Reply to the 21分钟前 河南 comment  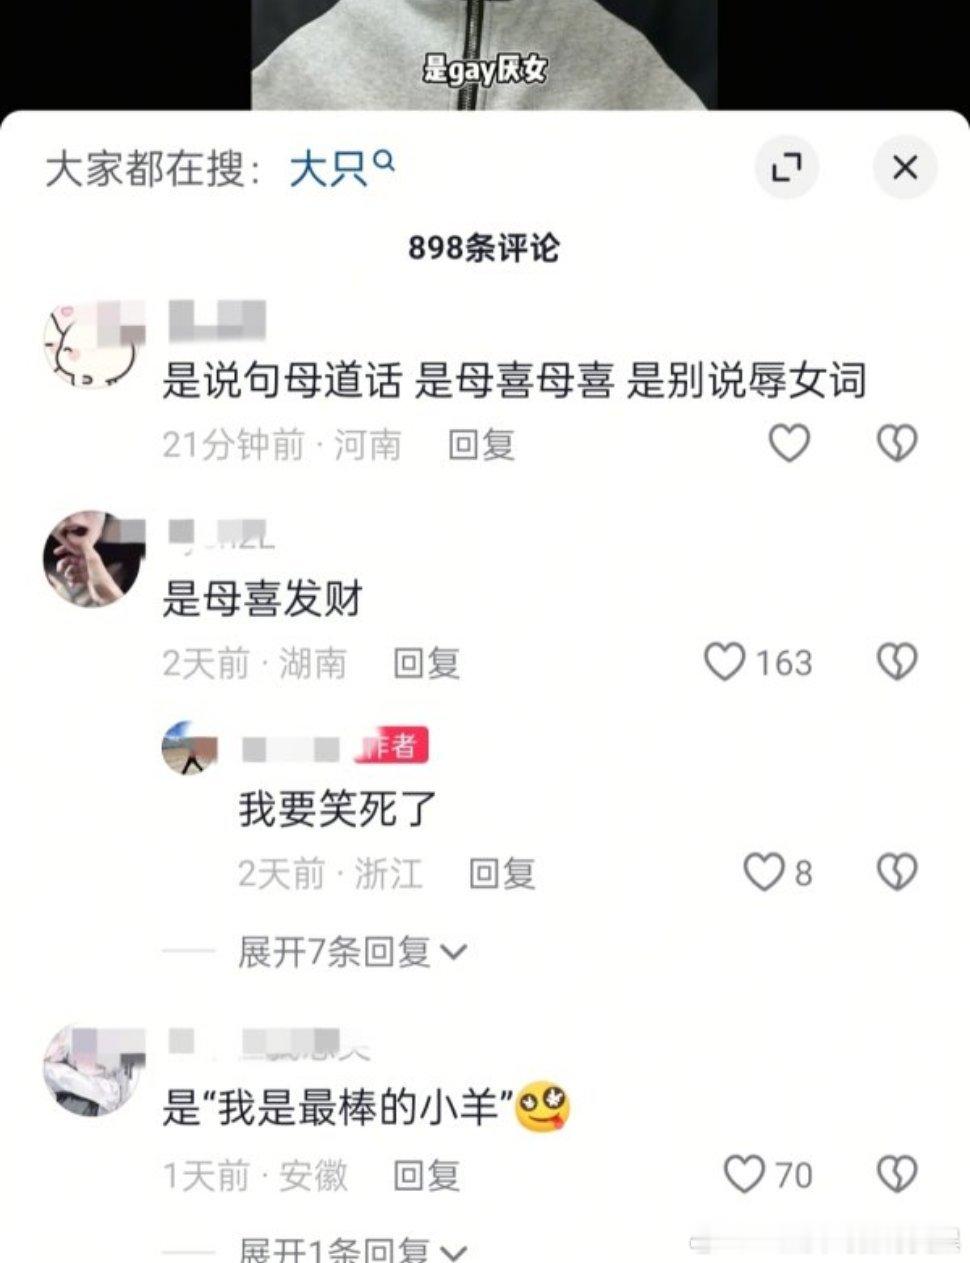[x=481, y=444]
